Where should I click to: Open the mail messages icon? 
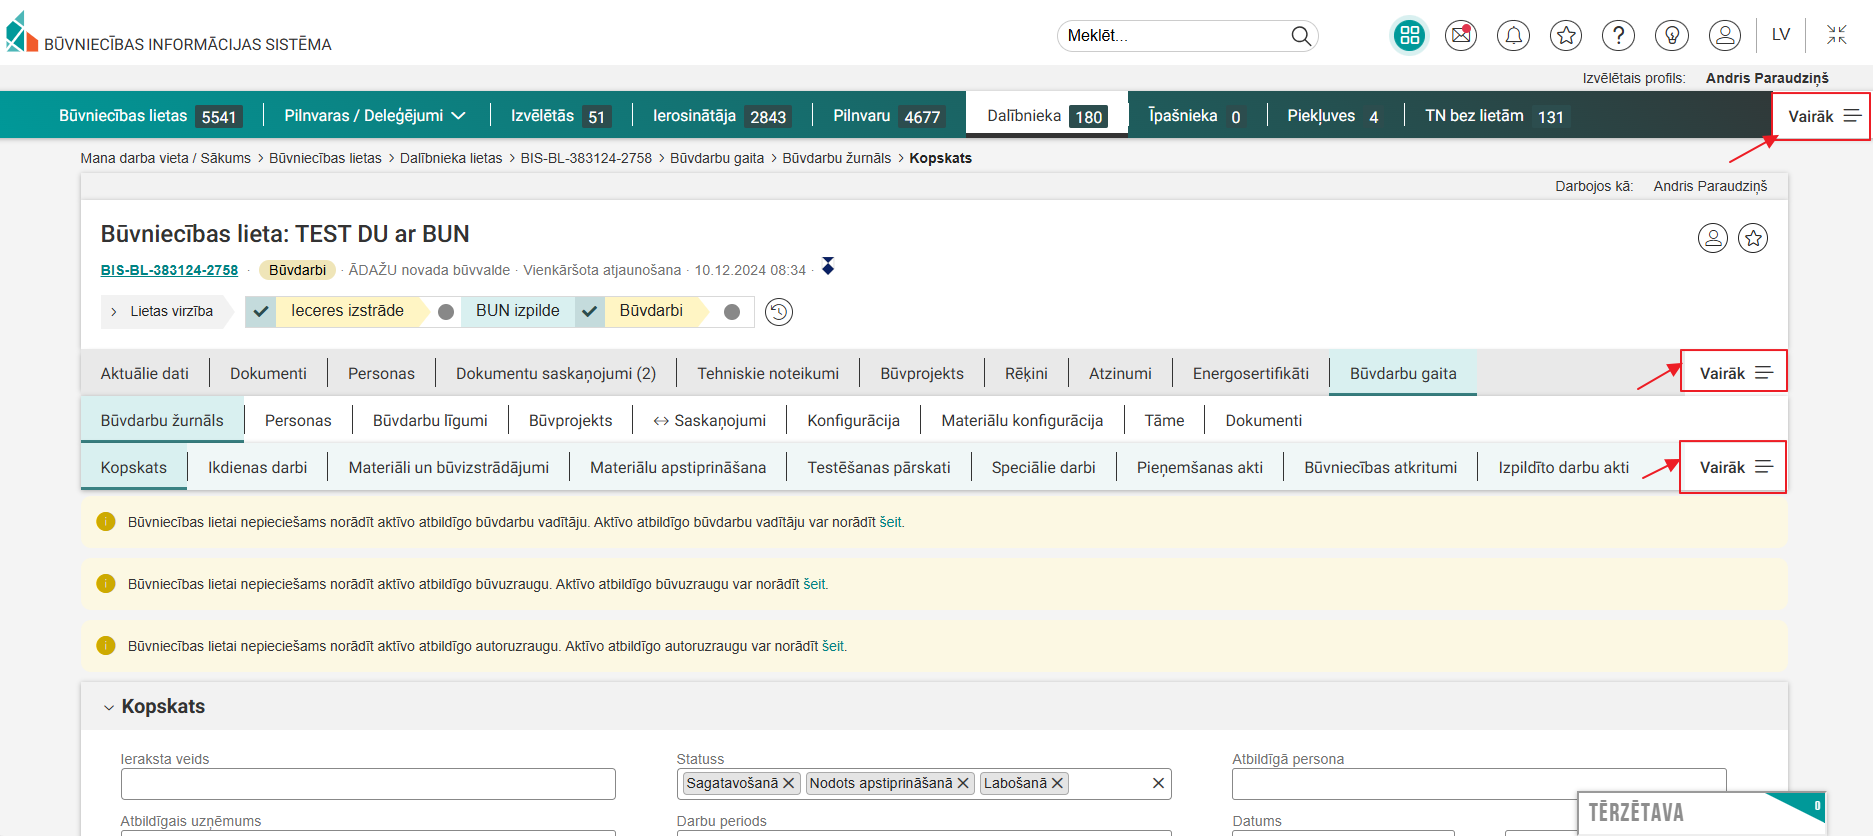tap(1461, 36)
